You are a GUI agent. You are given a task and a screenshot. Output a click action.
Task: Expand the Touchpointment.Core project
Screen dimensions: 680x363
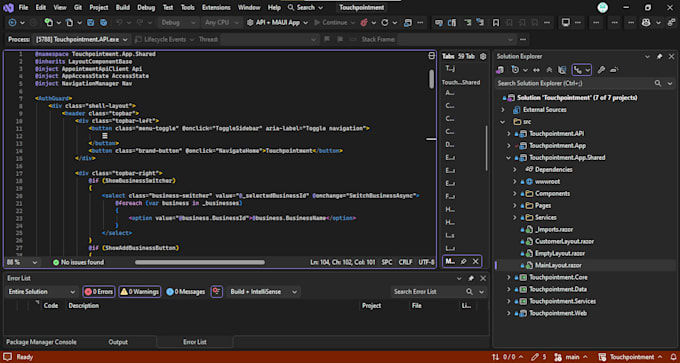509,277
